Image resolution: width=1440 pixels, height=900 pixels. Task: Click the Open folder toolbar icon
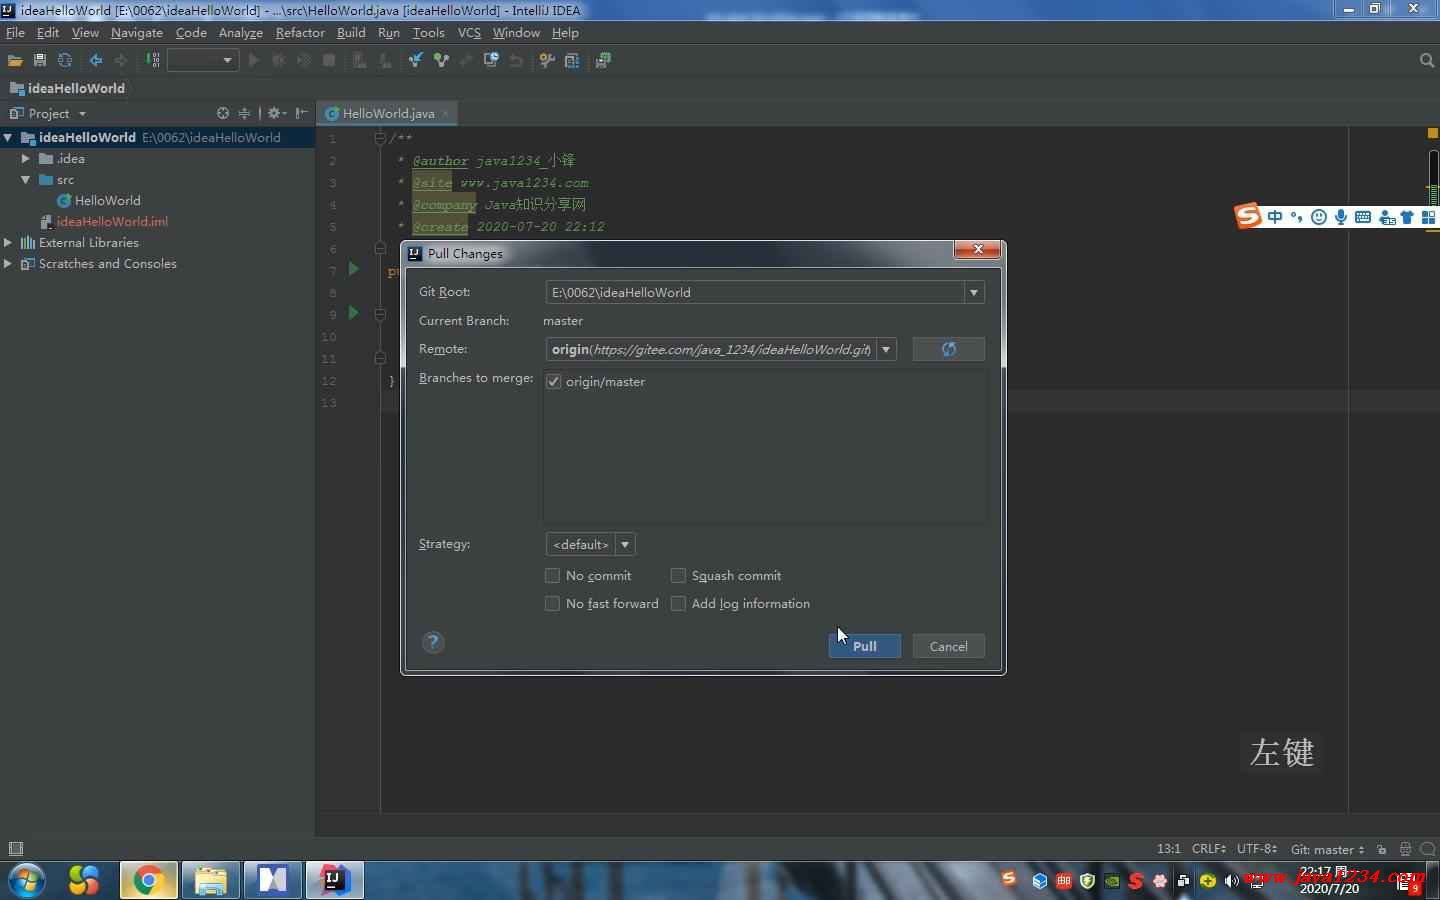pyautogui.click(x=15, y=60)
